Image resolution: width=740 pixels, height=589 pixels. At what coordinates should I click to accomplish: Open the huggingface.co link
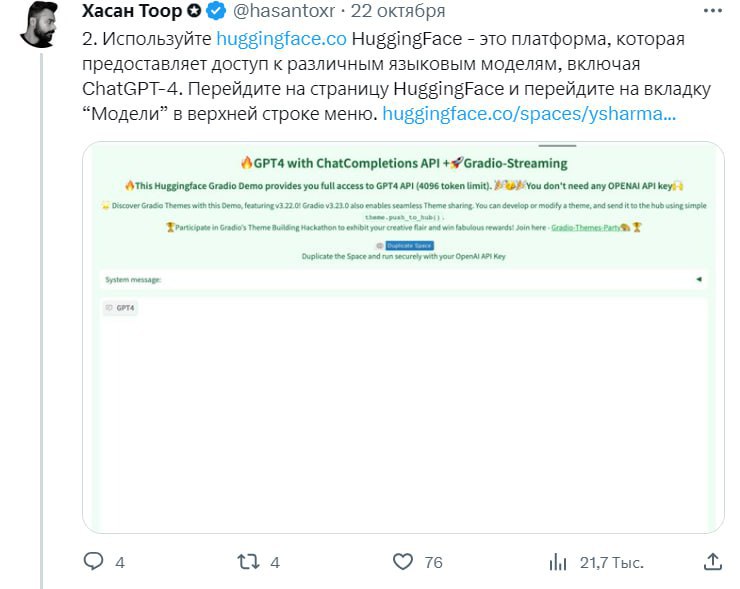(x=281, y=38)
